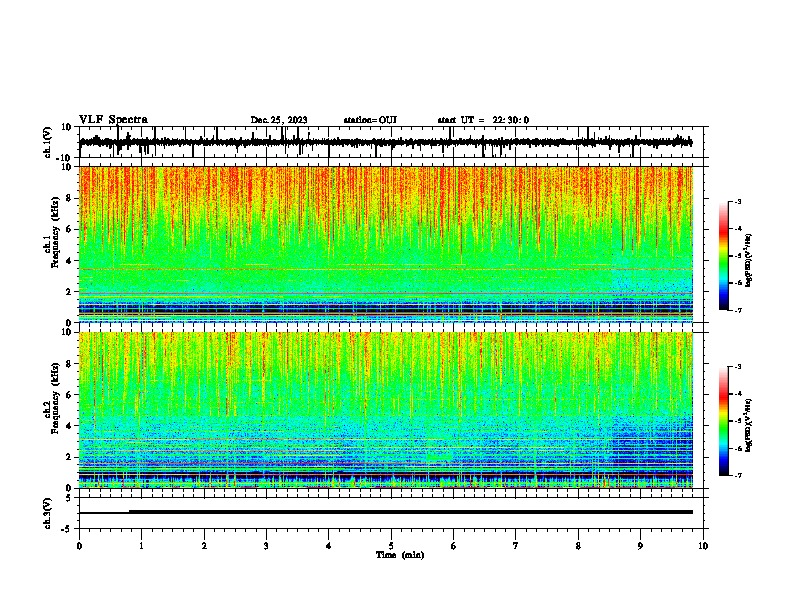Click time axis tick label "5"
The width and height of the screenshot is (792, 612).
[391, 546]
